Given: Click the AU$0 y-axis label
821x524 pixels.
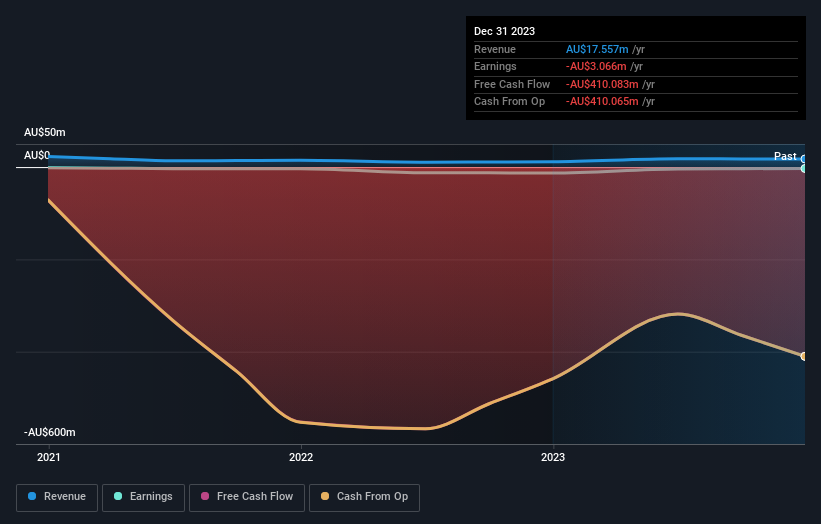Looking at the screenshot, I should pyautogui.click(x=37, y=155).
